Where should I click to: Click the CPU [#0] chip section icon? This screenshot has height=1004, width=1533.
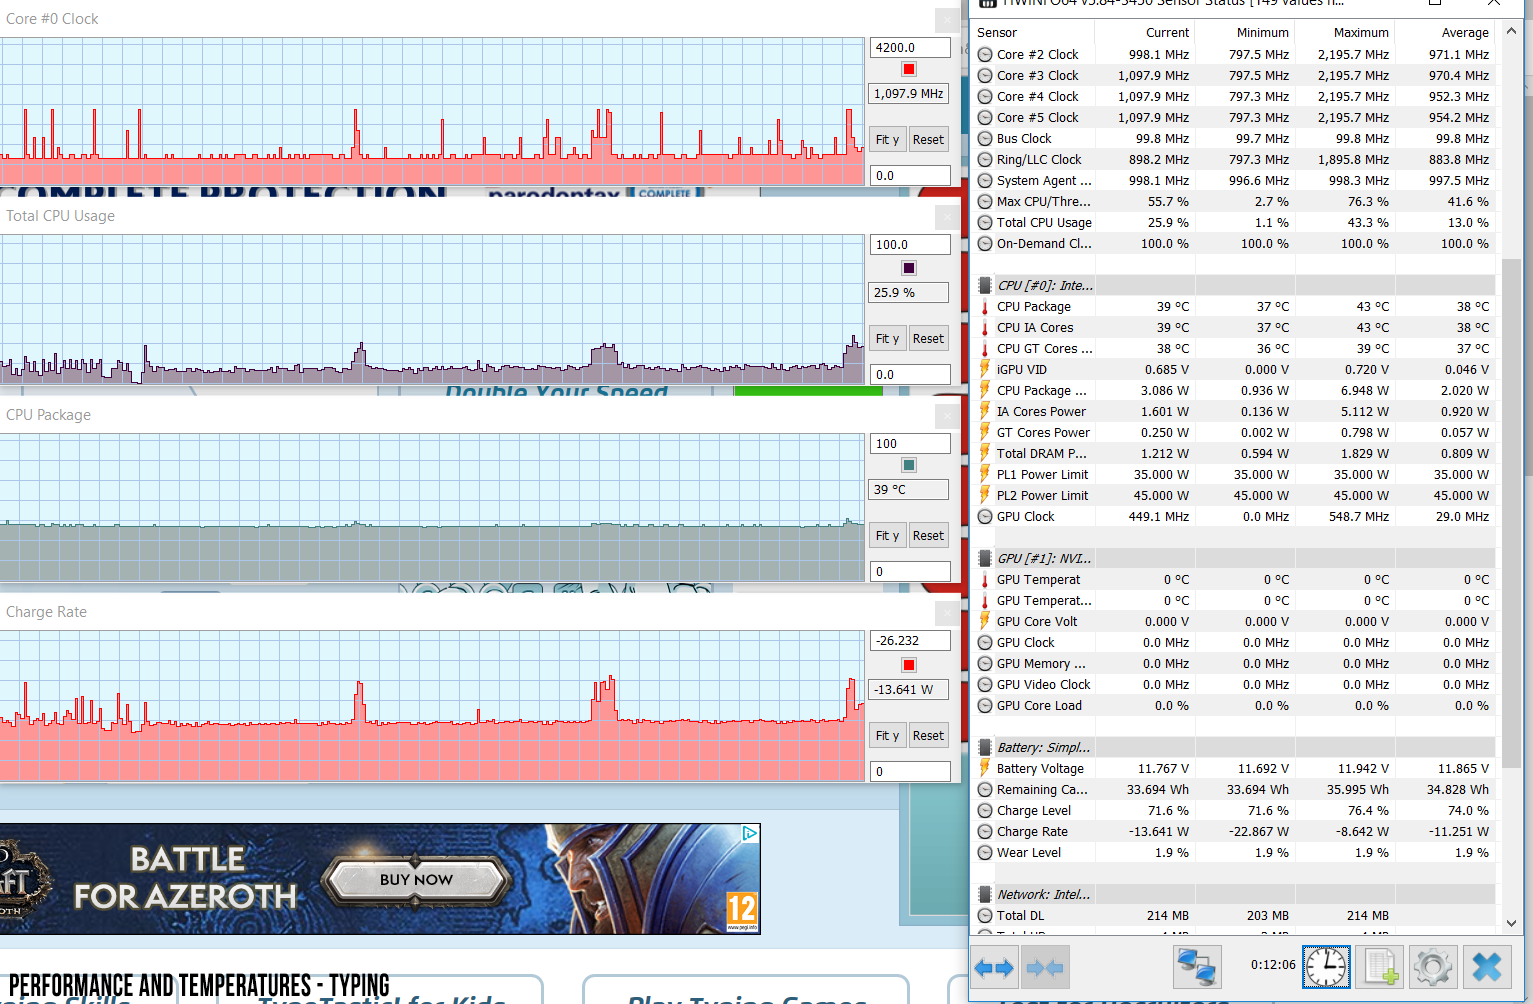click(985, 285)
